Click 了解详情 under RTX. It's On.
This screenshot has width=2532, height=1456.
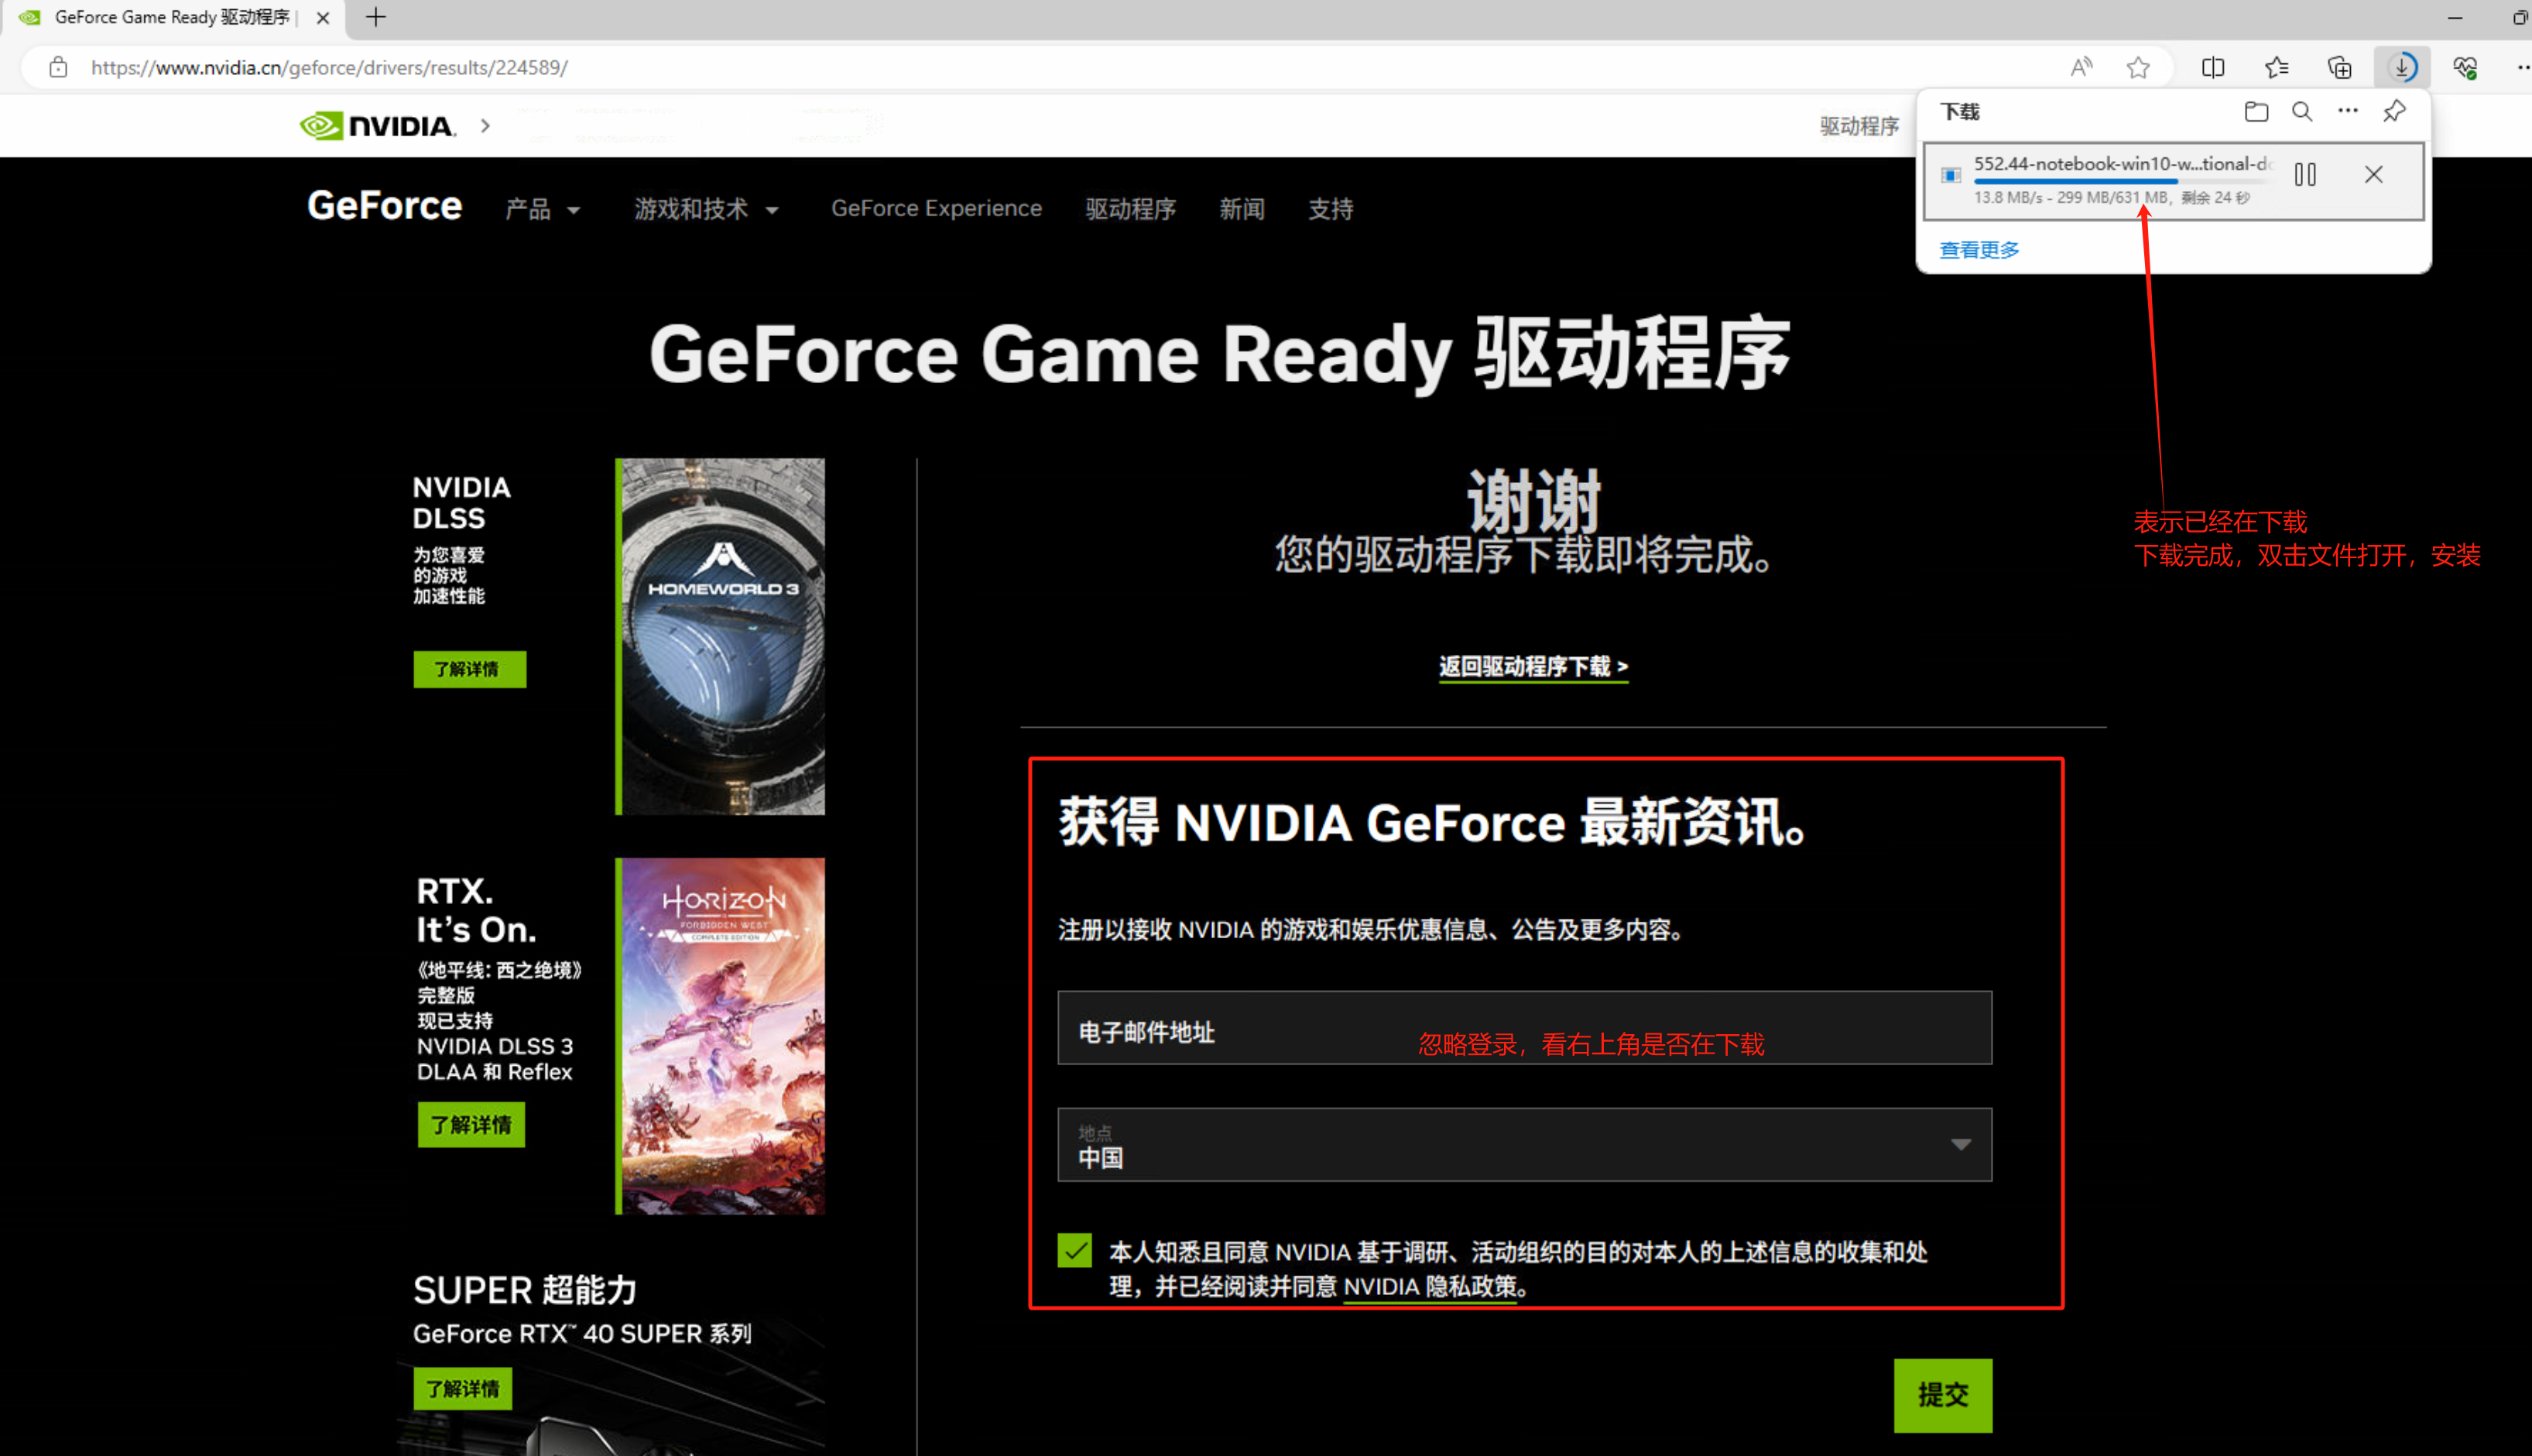coord(472,1125)
